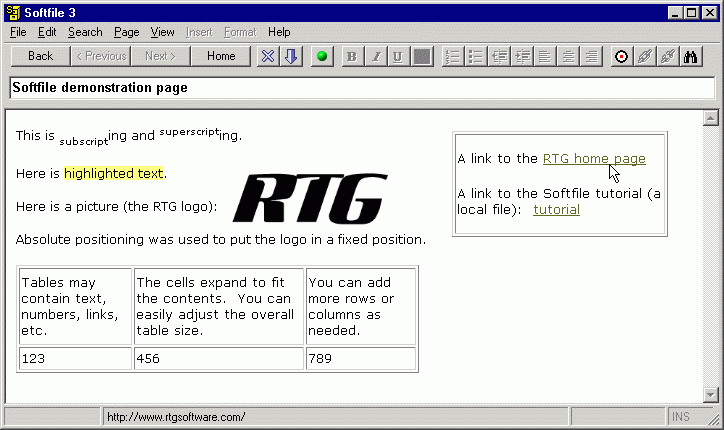Click the superscript text
The image size is (724, 430).
(189, 132)
